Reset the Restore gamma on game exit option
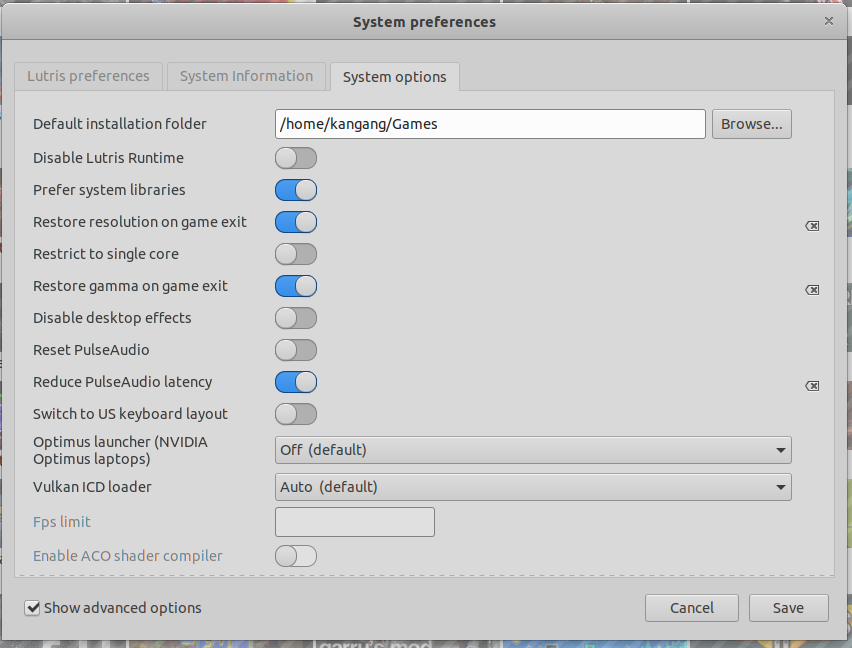Image resolution: width=852 pixels, height=648 pixels. 812,290
